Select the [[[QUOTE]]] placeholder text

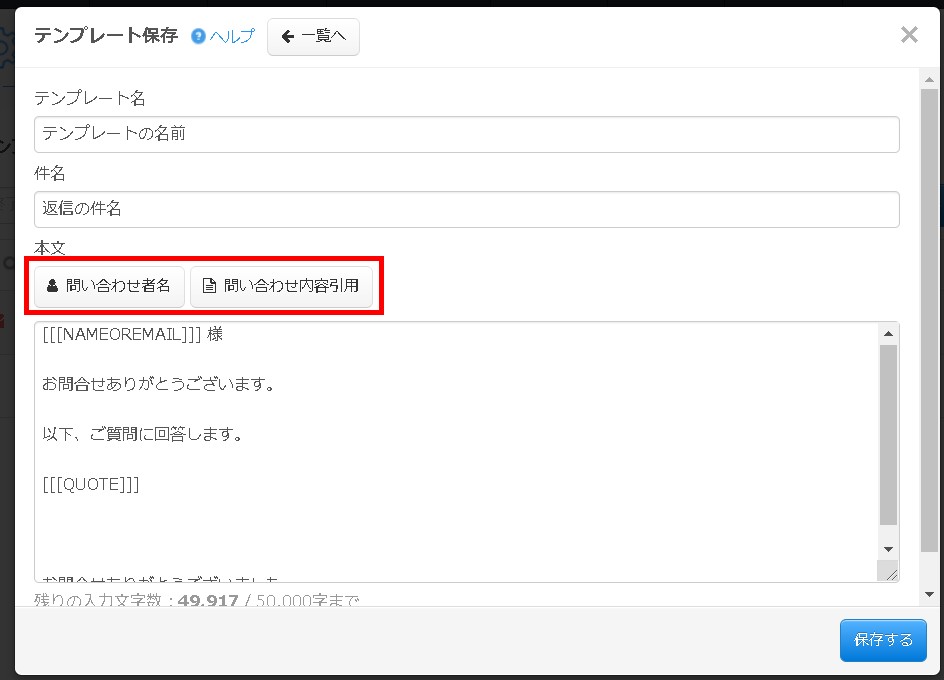click(91, 483)
